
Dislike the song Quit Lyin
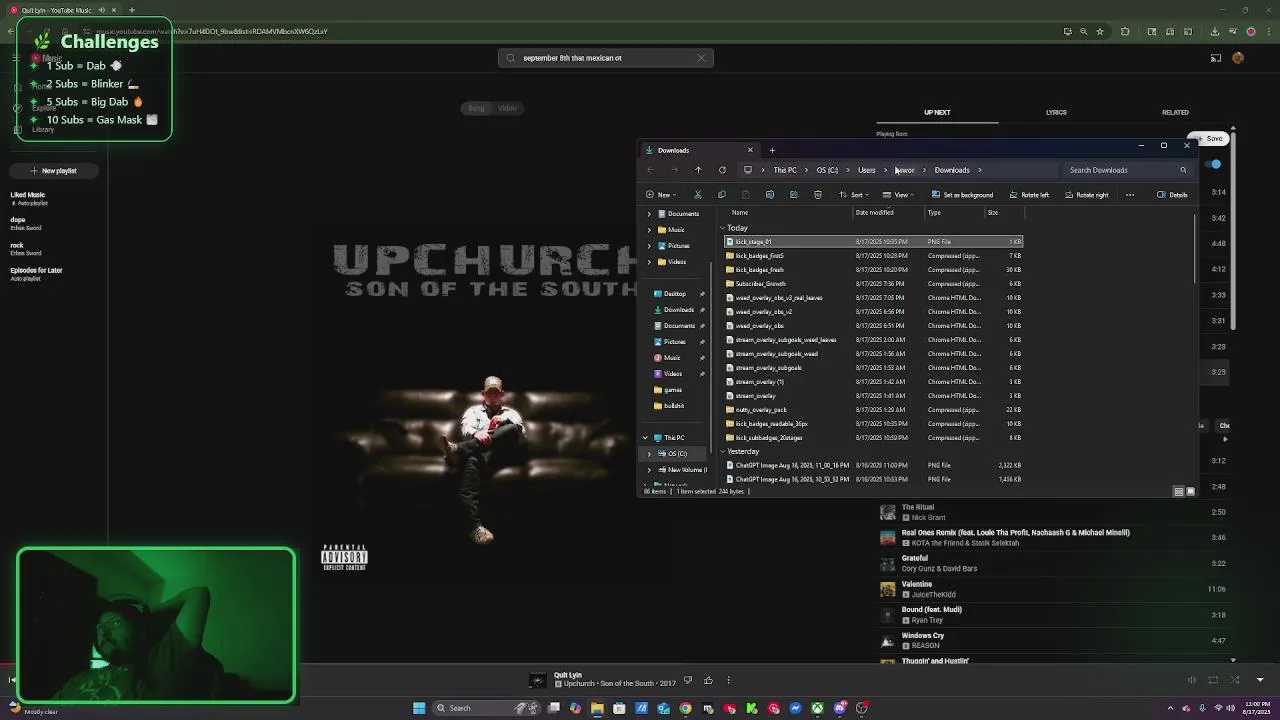click(688, 680)
